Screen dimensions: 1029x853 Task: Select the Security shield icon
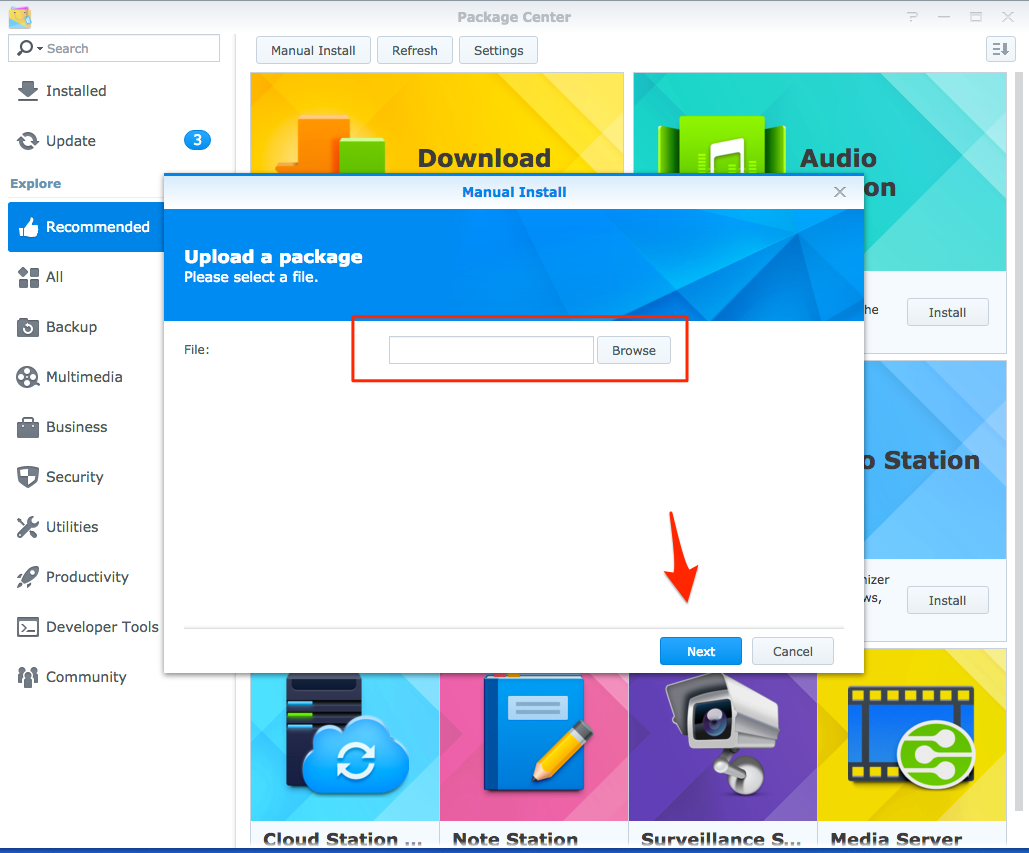[30, 477]
